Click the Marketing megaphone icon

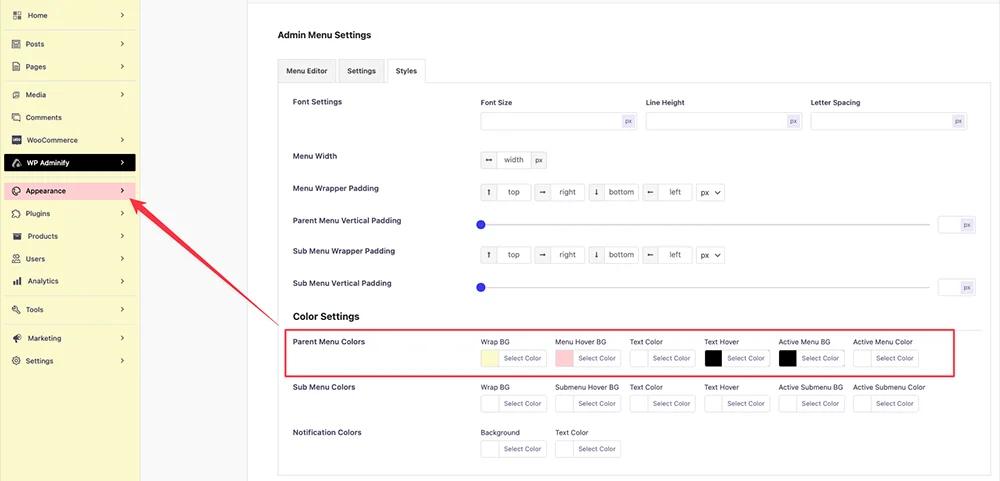pyautogui.click(x=17, y=338)
